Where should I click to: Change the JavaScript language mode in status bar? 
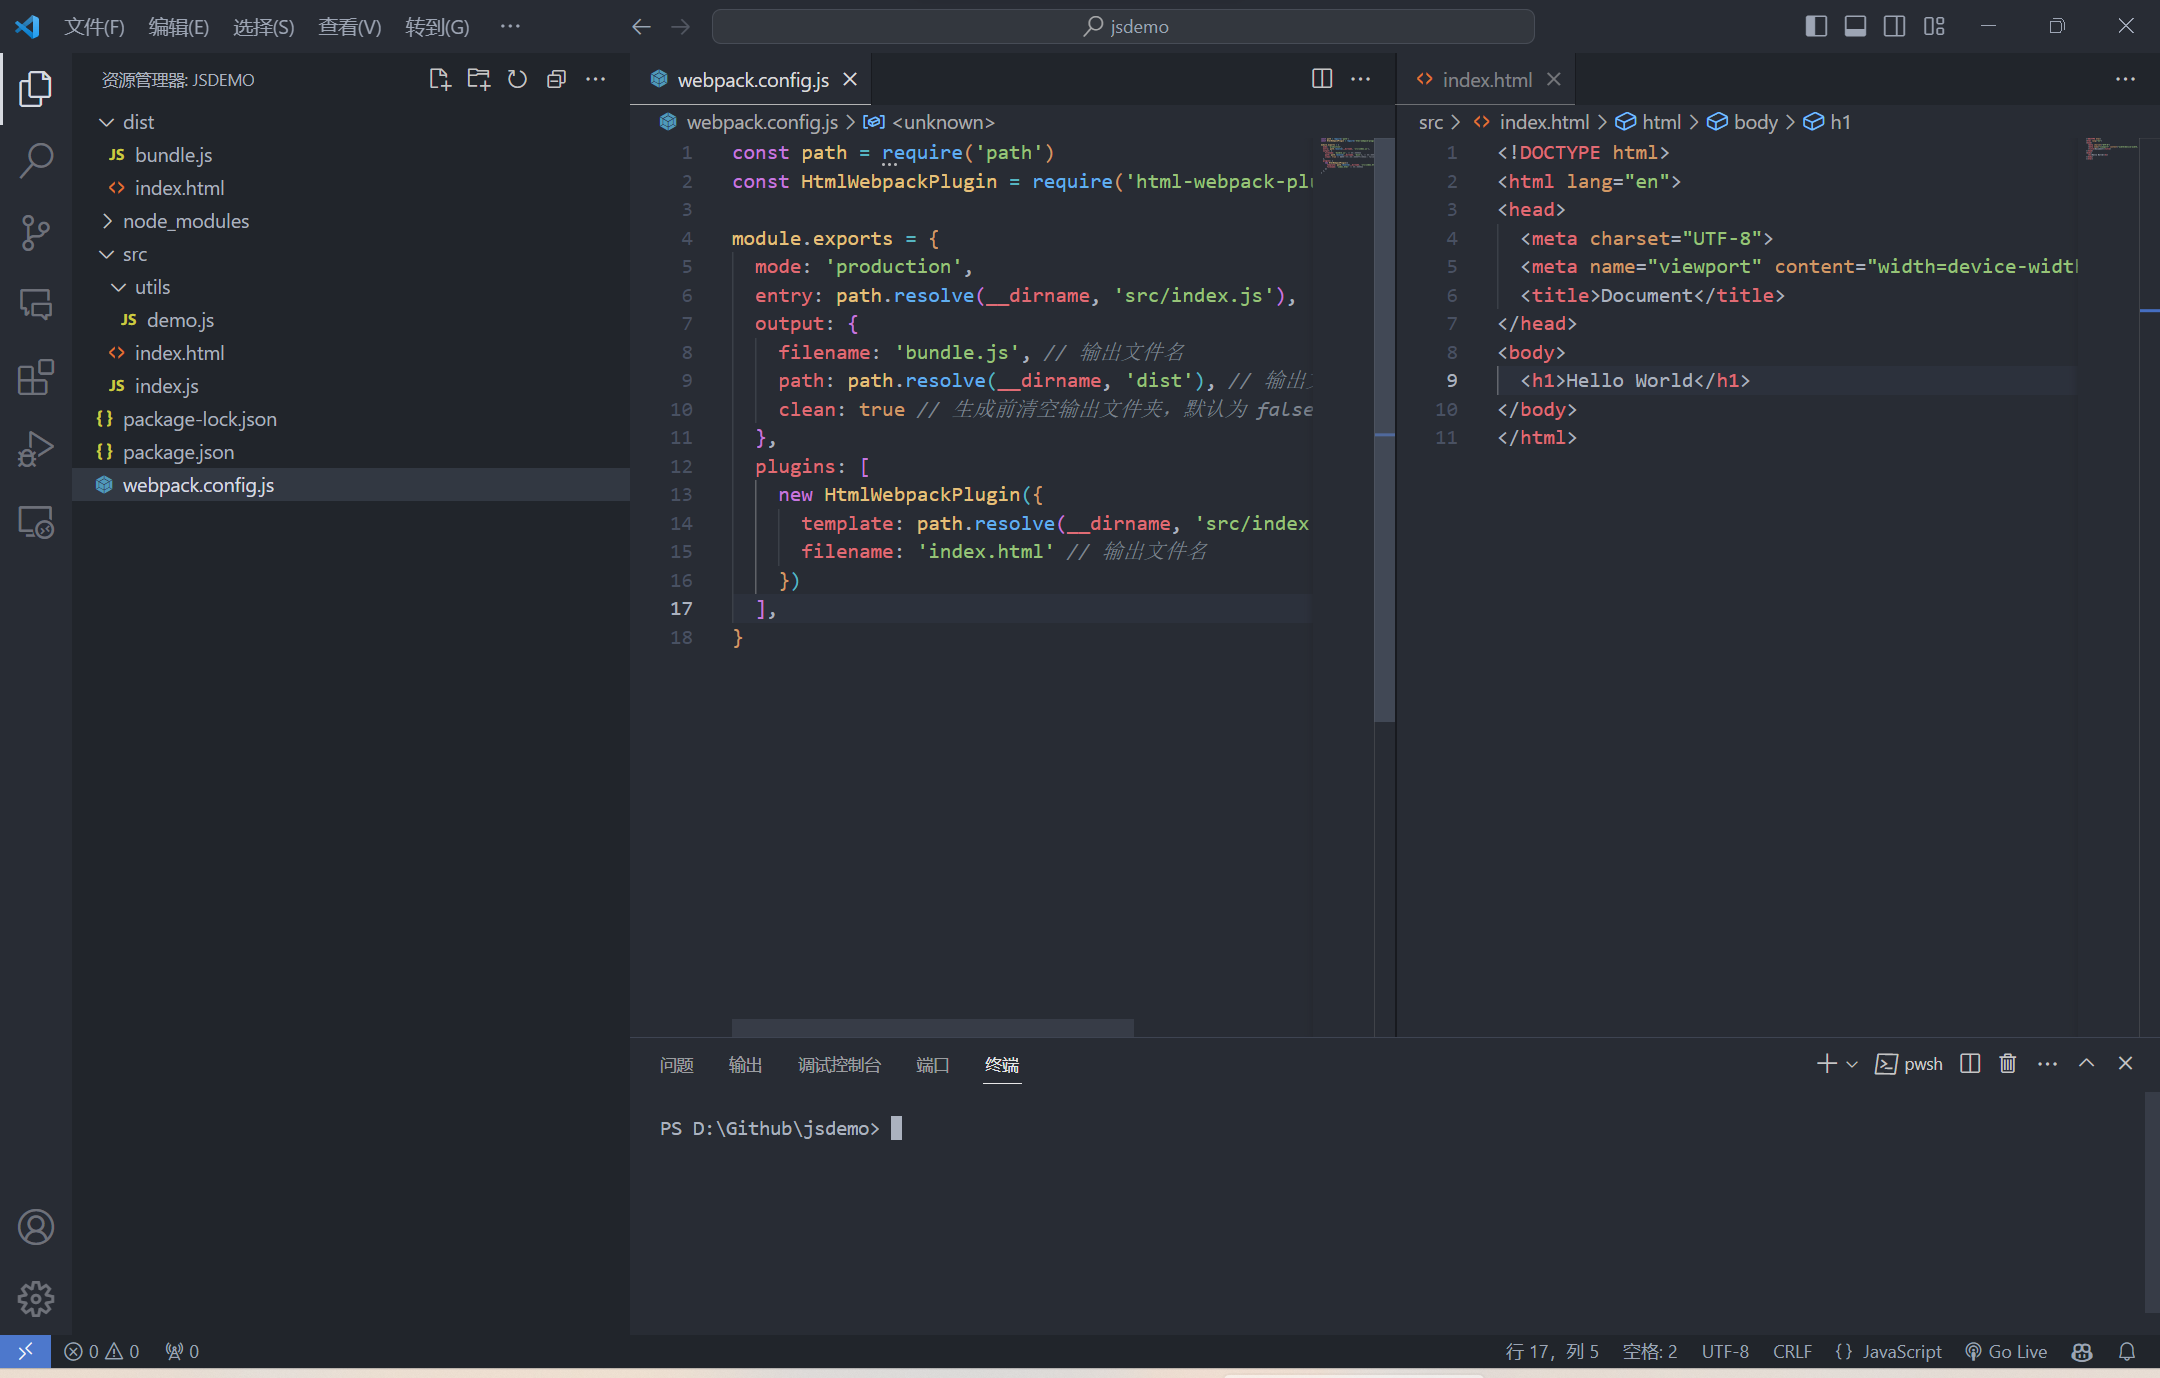pos(1901,1351)
